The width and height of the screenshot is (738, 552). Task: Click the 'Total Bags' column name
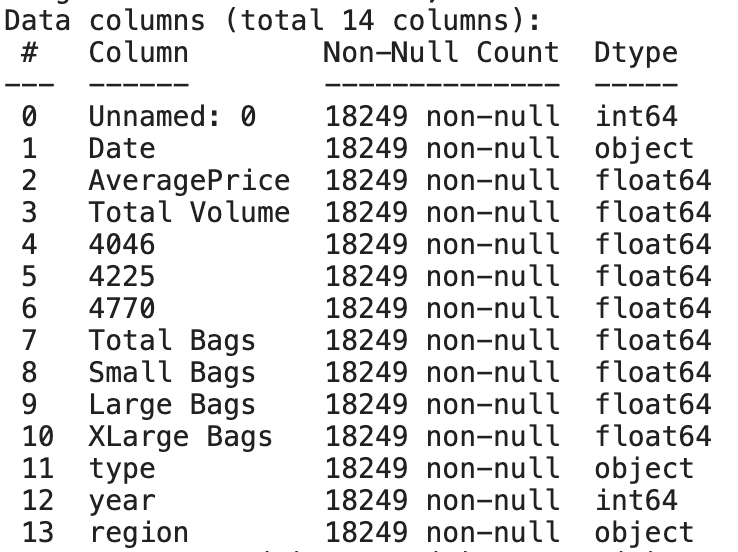(x=171, y=341)
